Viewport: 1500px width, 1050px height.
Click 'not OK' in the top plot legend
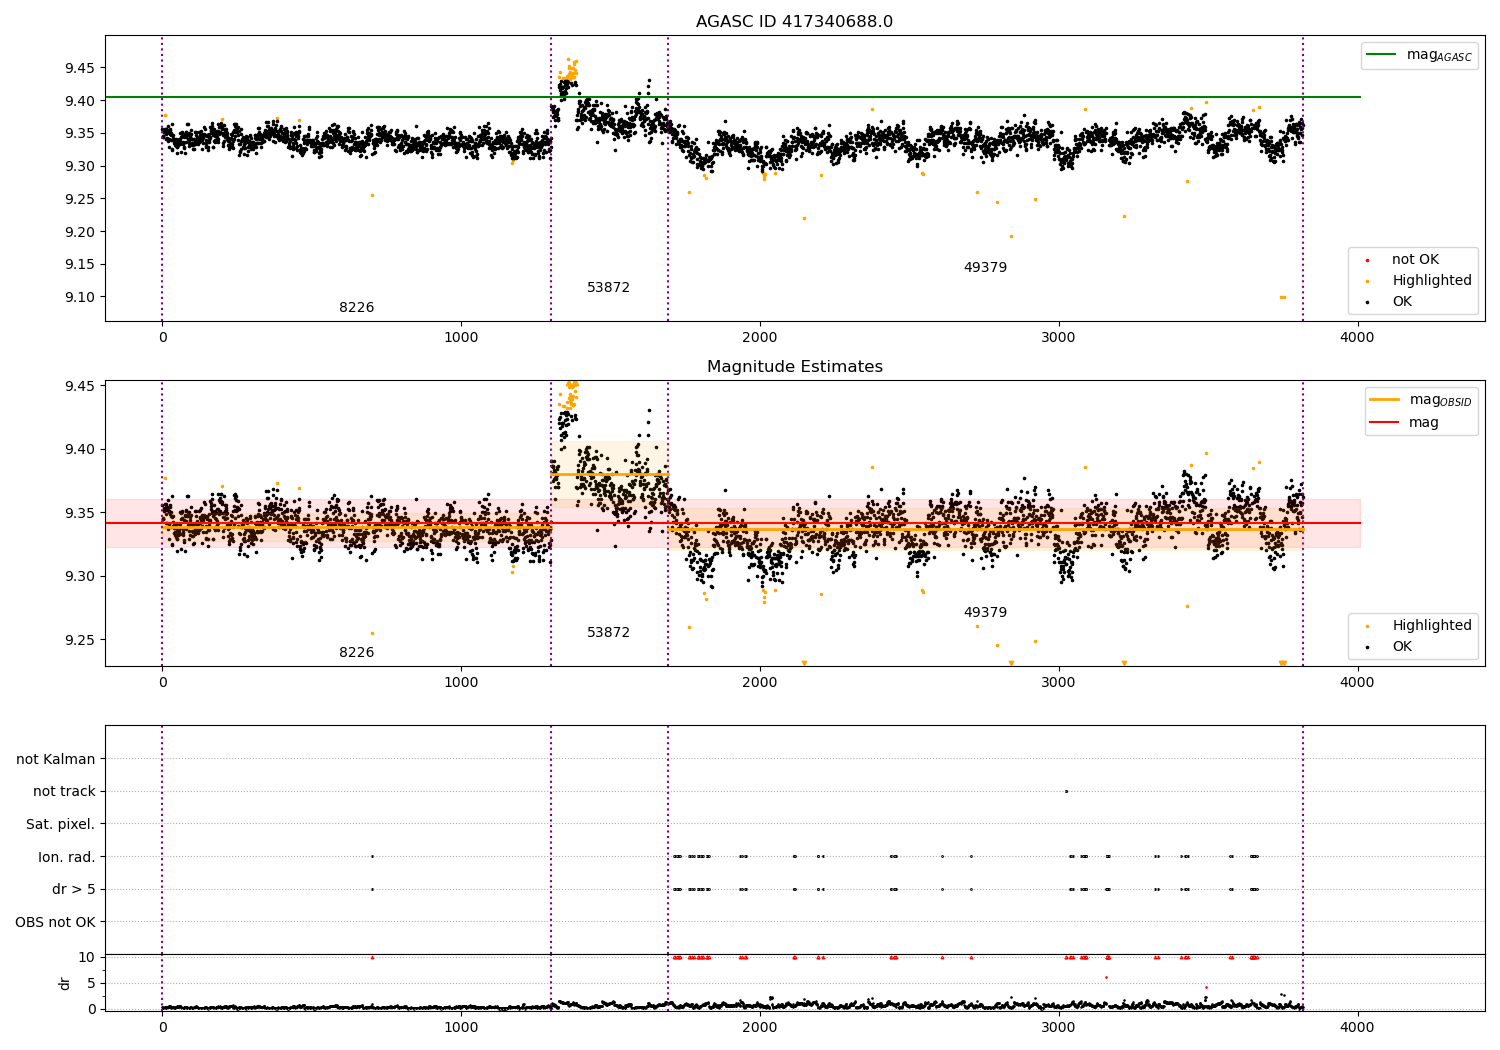pos(1415,260)
